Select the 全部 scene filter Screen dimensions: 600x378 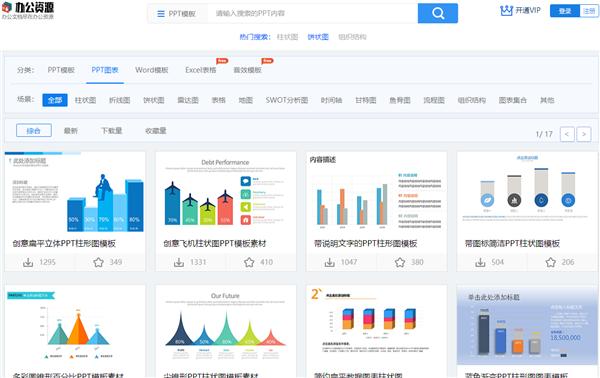click(55, 100)
